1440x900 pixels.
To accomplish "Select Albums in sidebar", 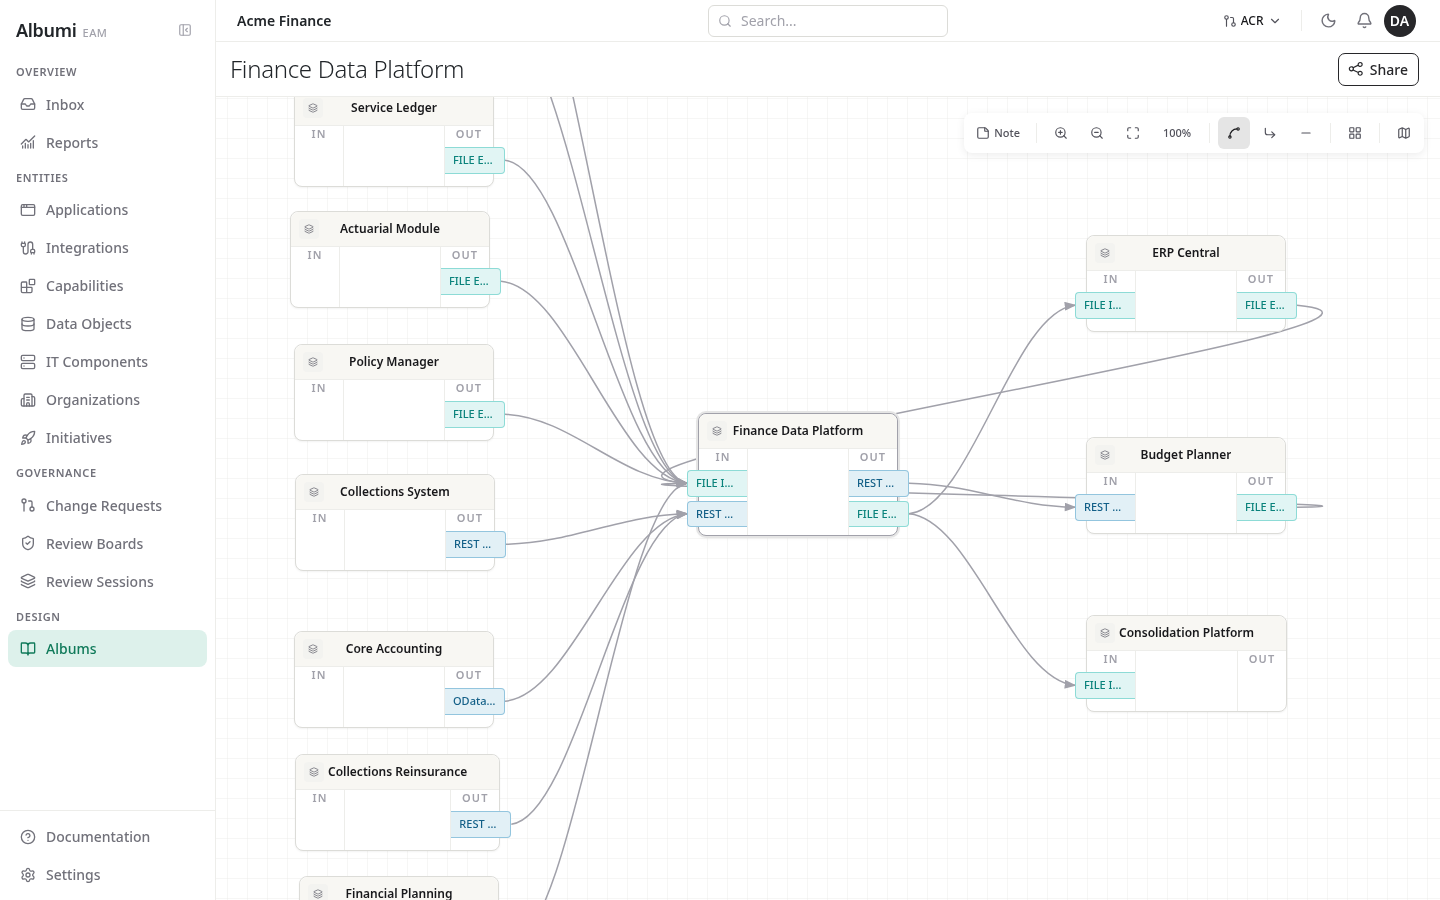I will coord(107,648).
